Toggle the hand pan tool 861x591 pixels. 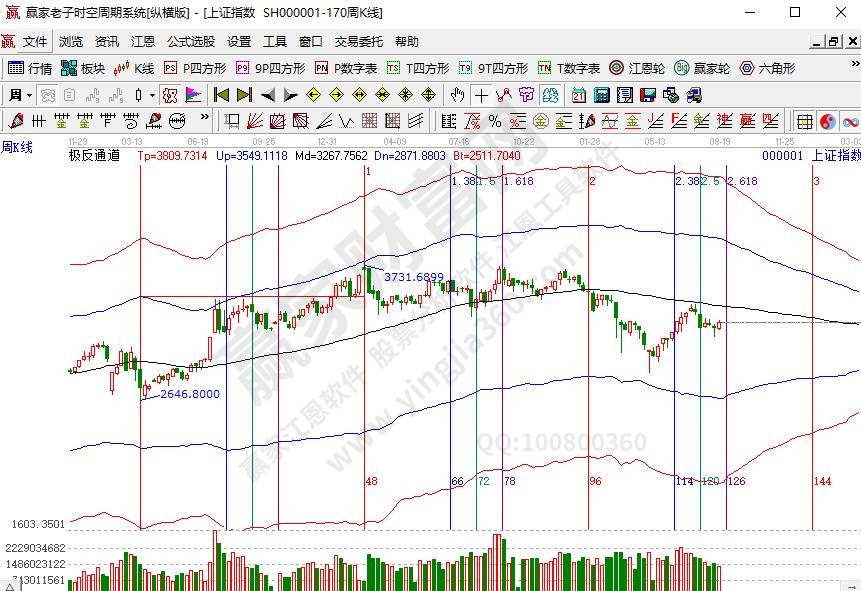point(457,95)
